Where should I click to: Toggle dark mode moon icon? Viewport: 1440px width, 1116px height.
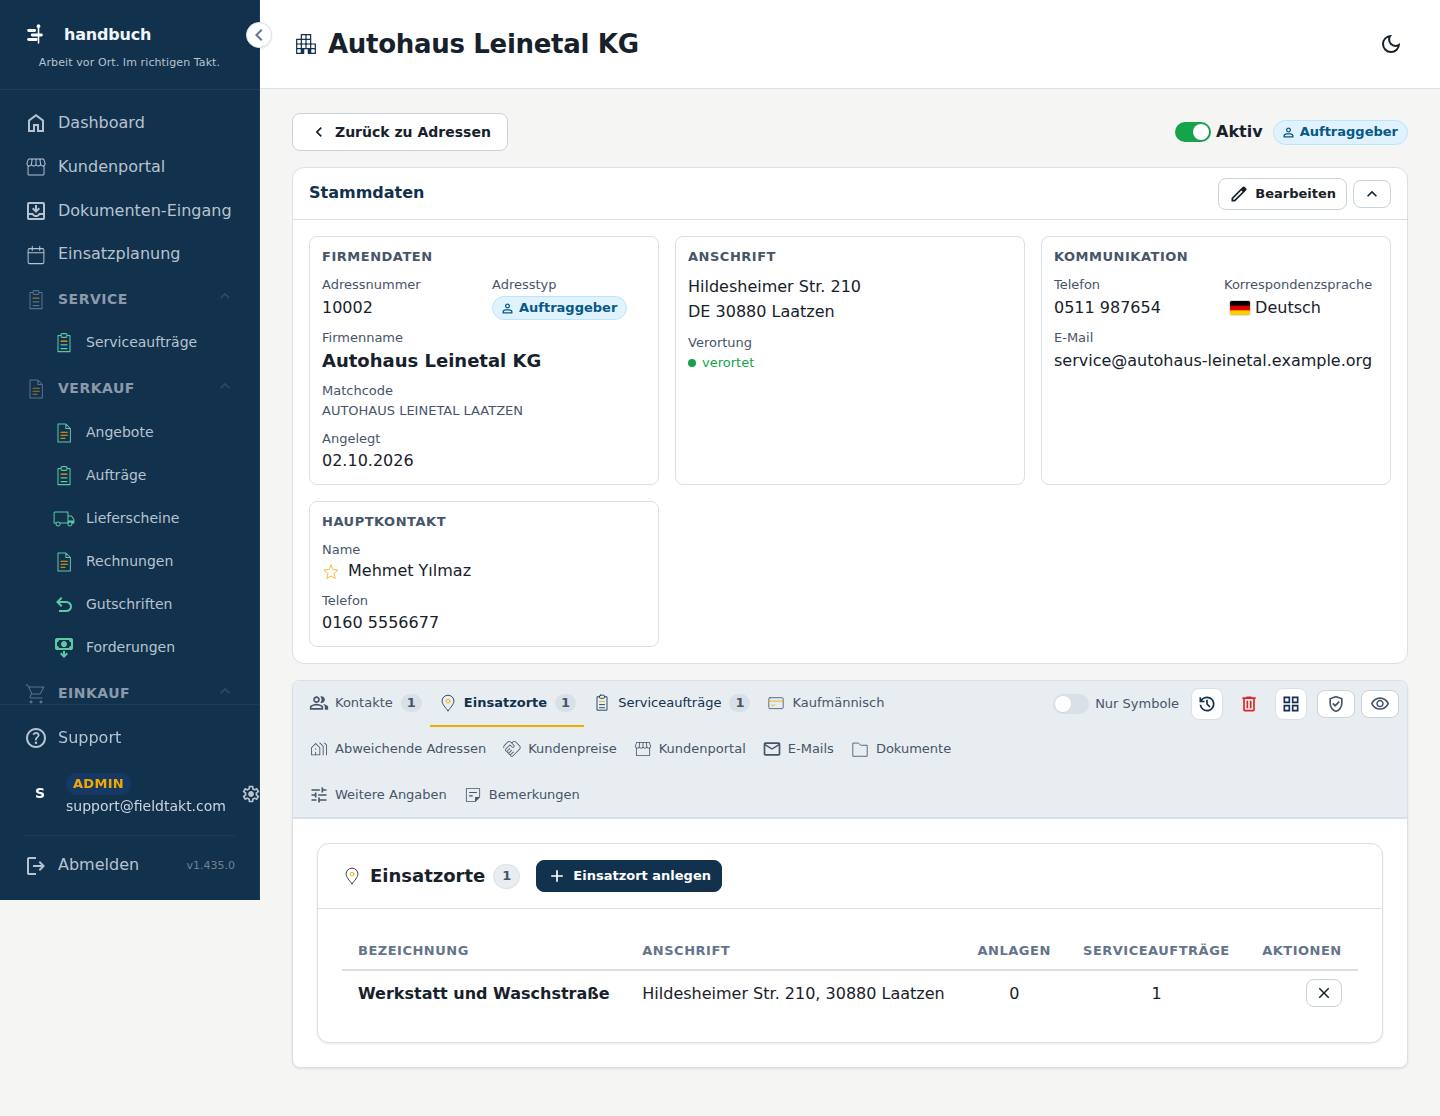point(1391,44)
